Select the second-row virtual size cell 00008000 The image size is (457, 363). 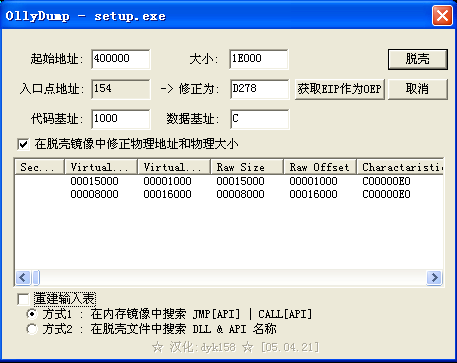[94, 194]
